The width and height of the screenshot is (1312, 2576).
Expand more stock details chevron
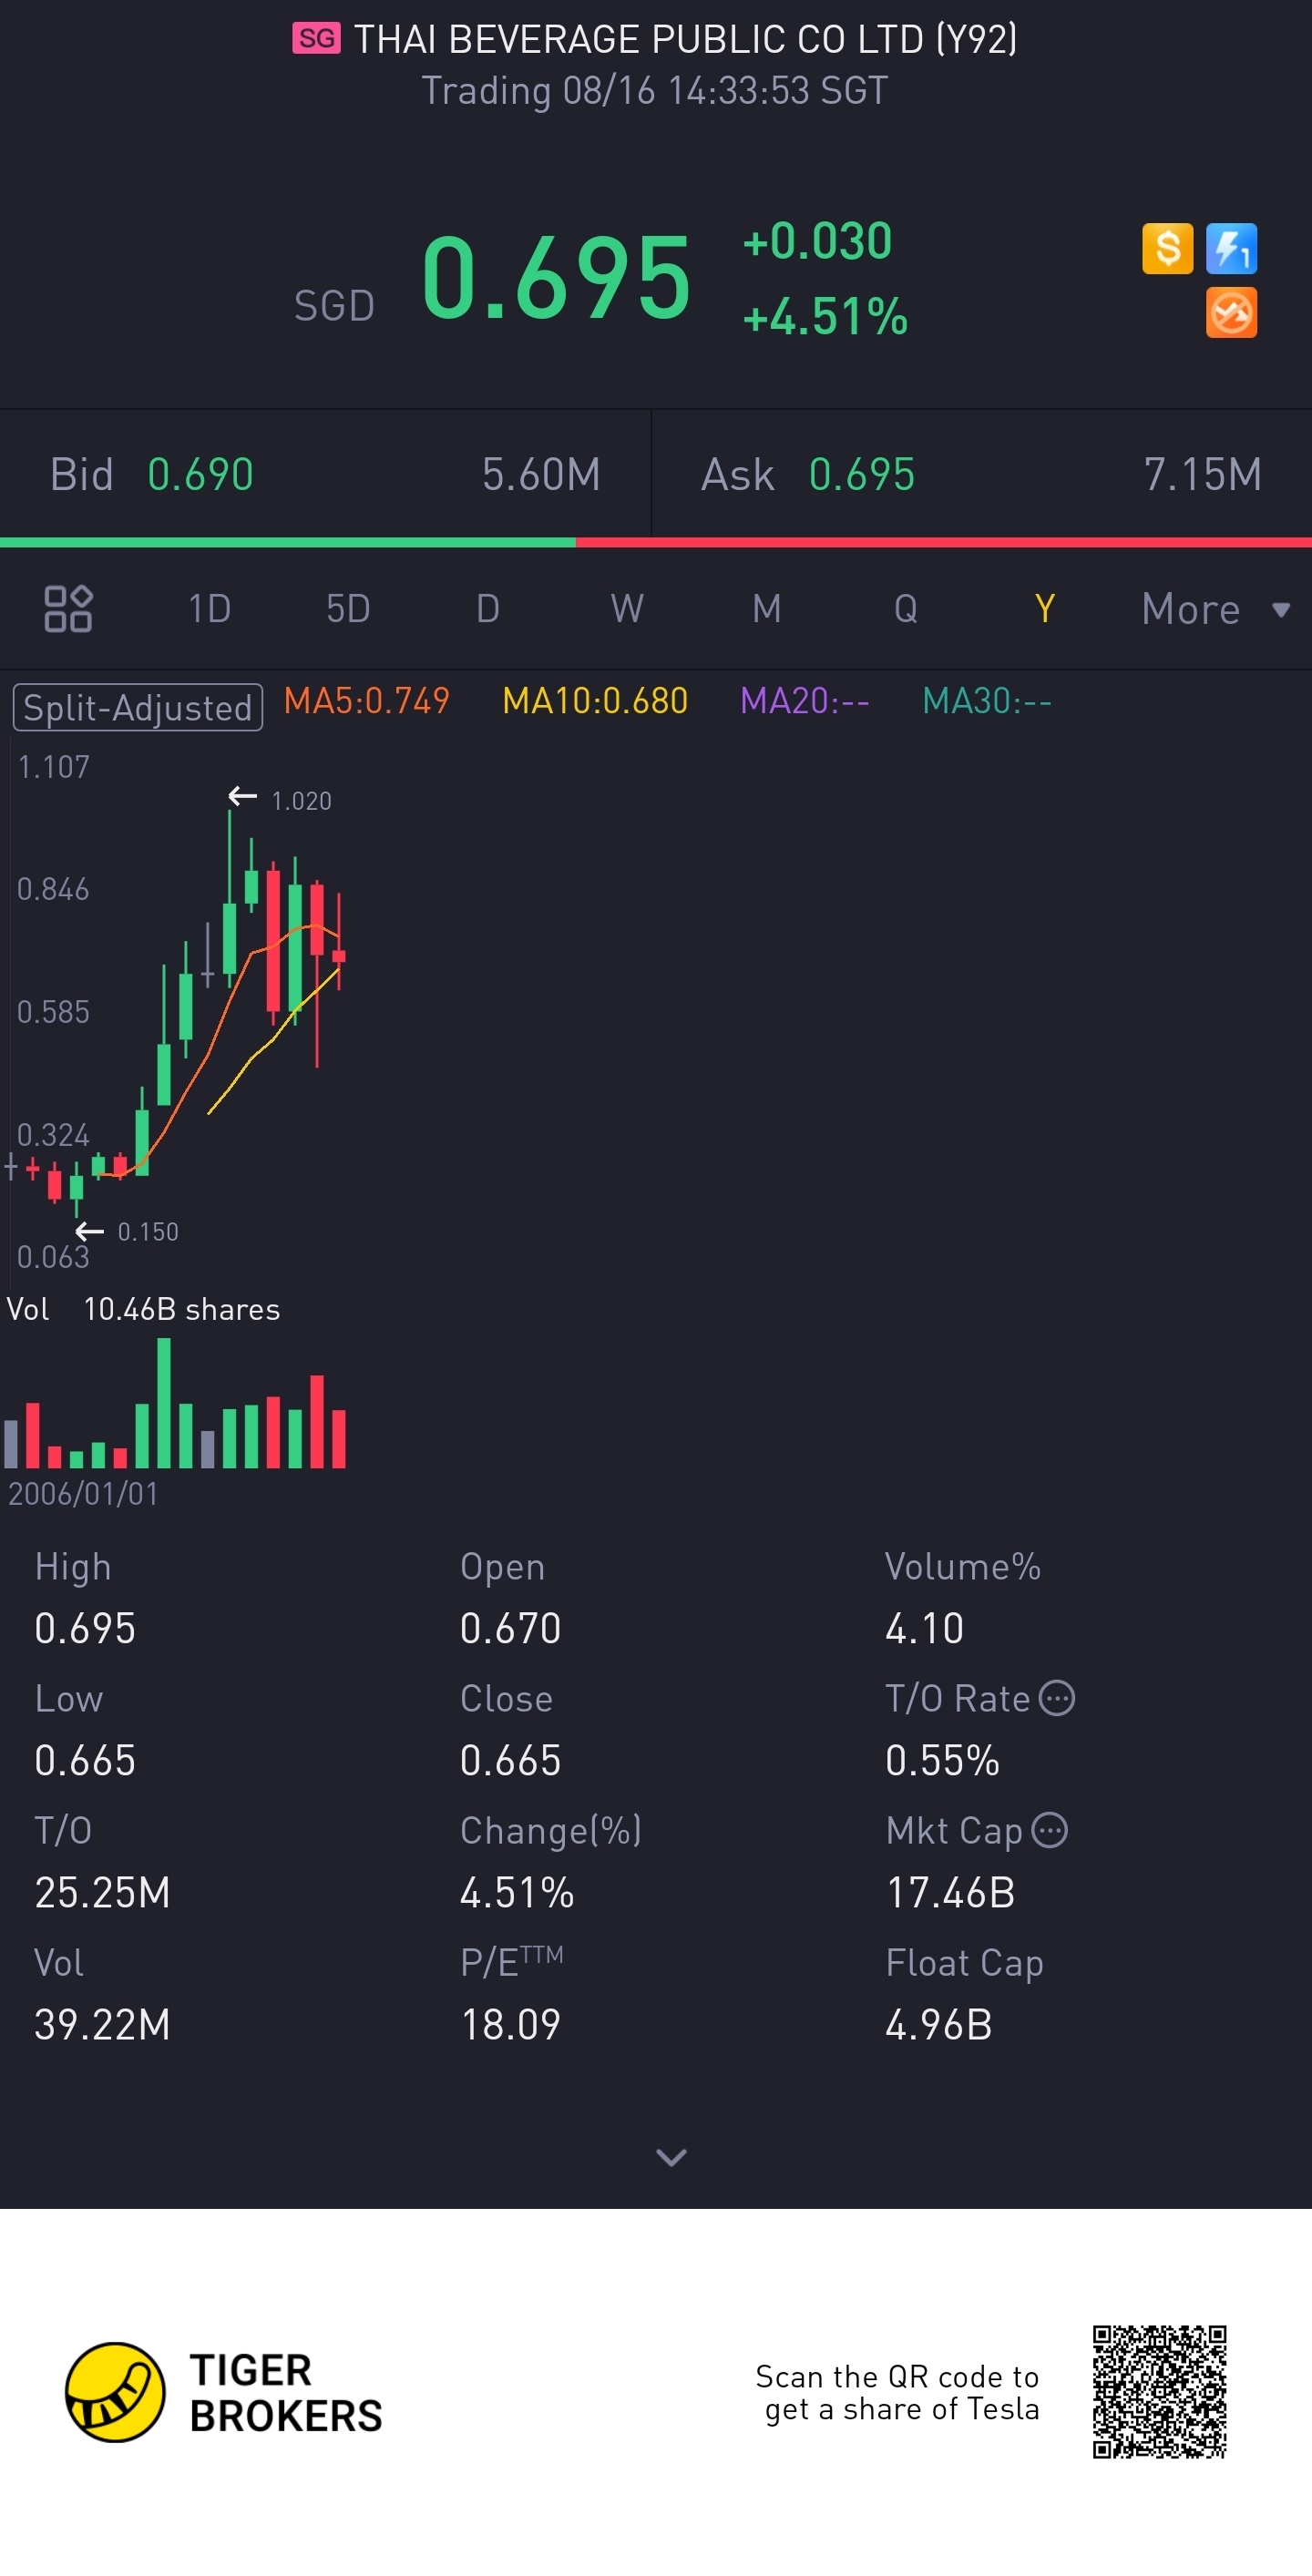tap(670, 2157)
